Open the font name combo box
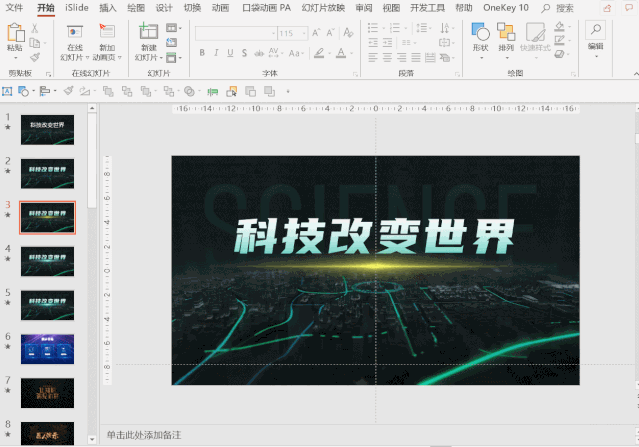 click(236, 33)
